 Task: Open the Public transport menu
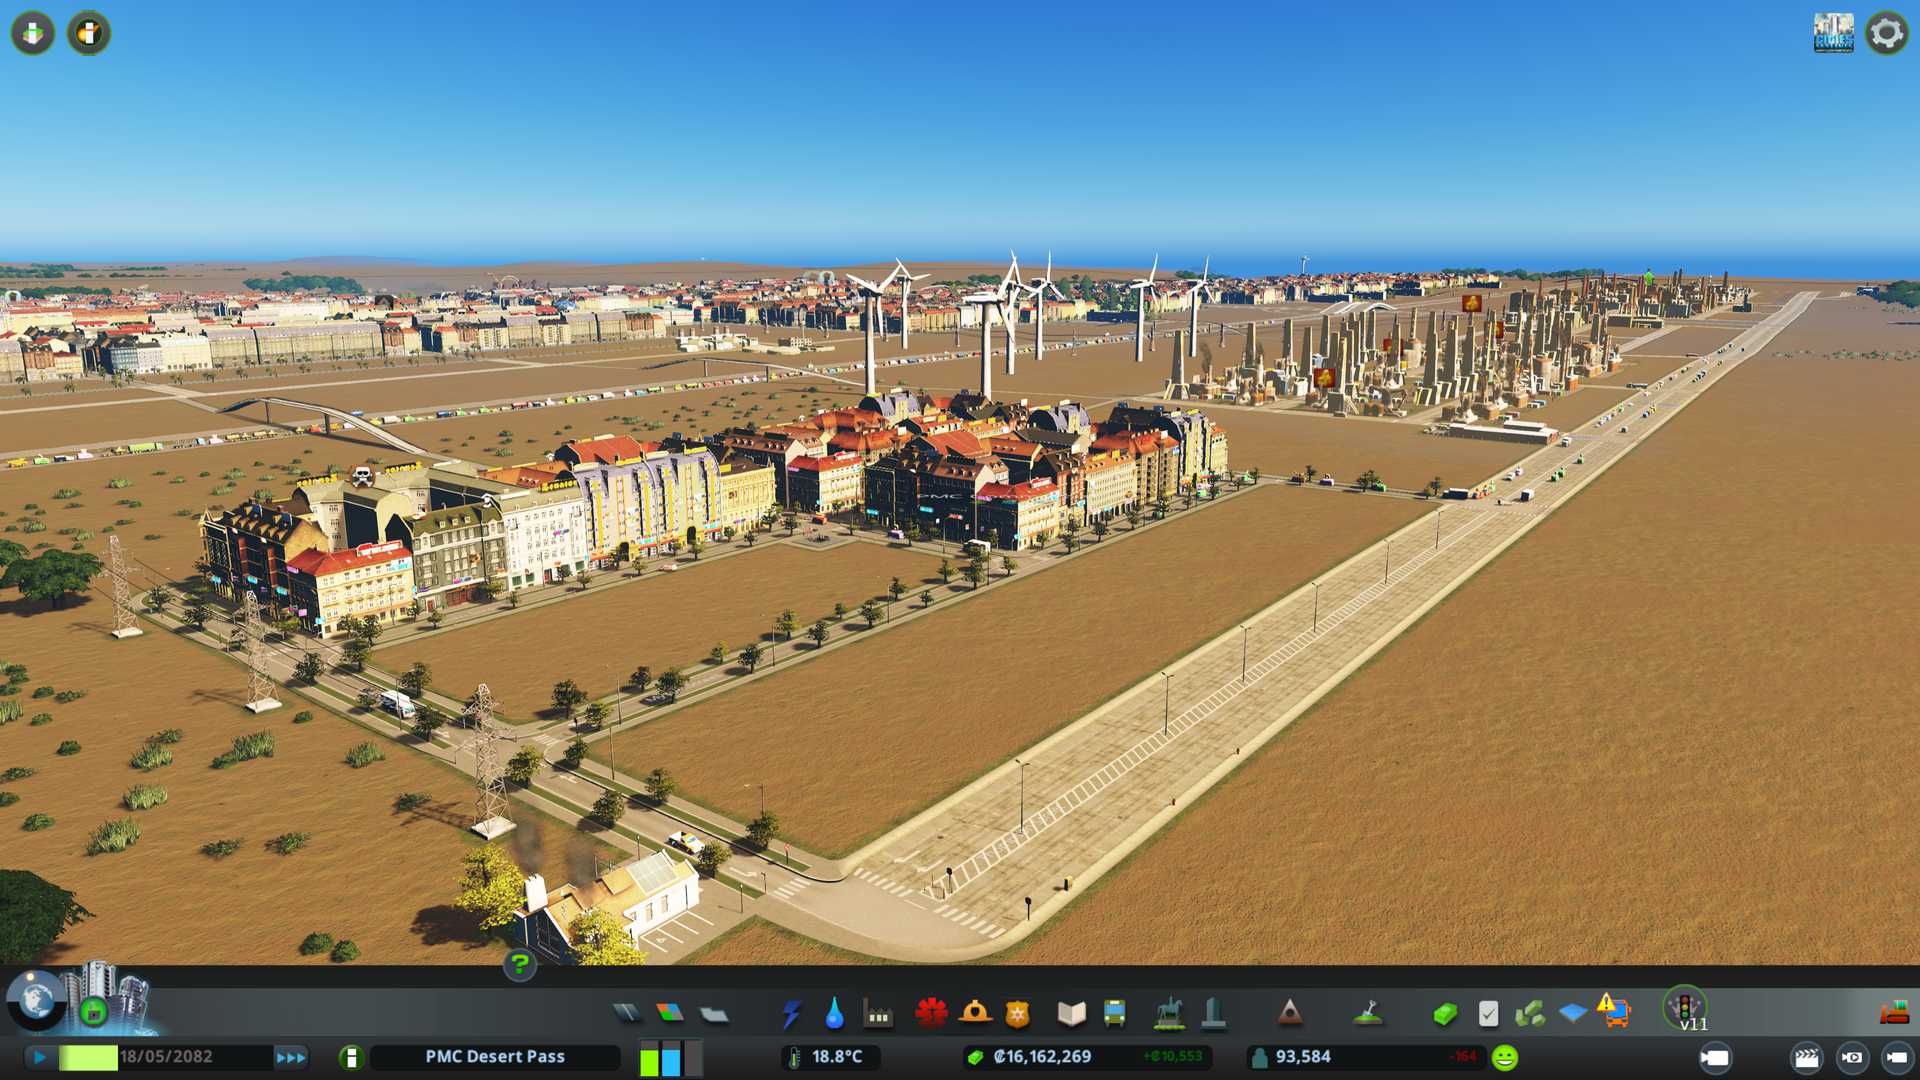click(x=1114, y=1014)
